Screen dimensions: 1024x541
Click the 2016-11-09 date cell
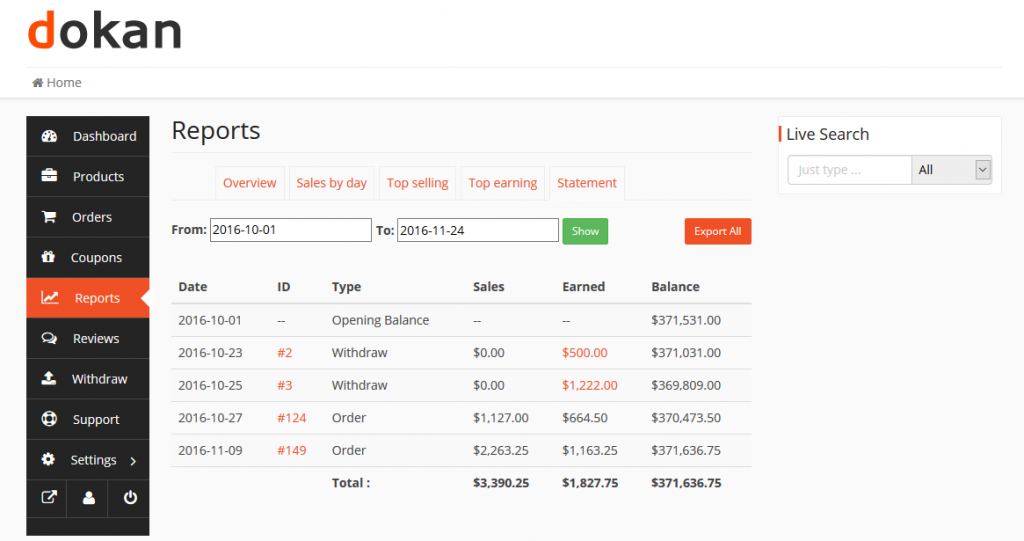point(210,451)
